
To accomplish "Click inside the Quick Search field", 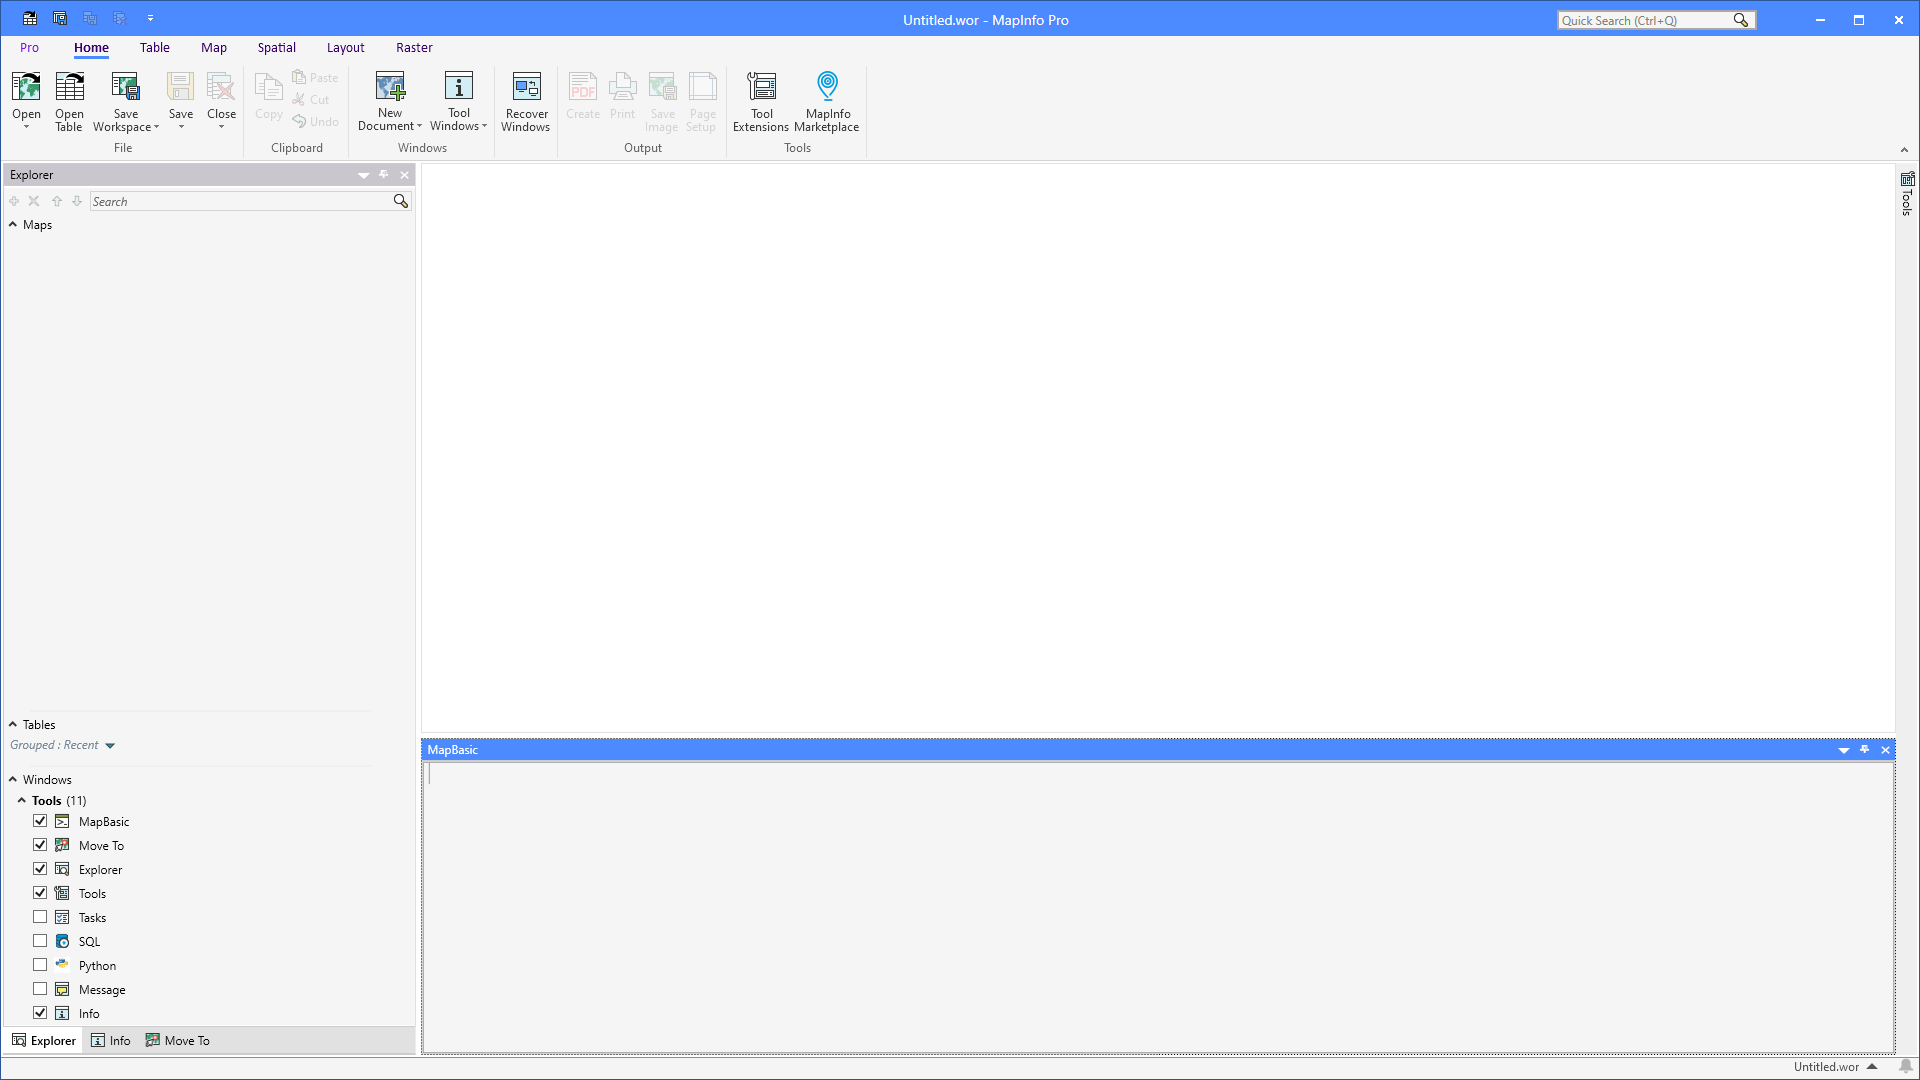I will 1645,19.
